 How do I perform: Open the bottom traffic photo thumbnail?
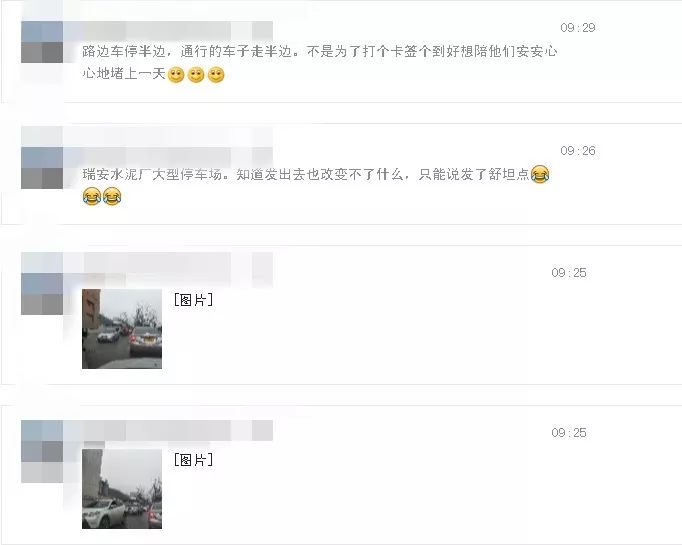click(x=122, y=489)
